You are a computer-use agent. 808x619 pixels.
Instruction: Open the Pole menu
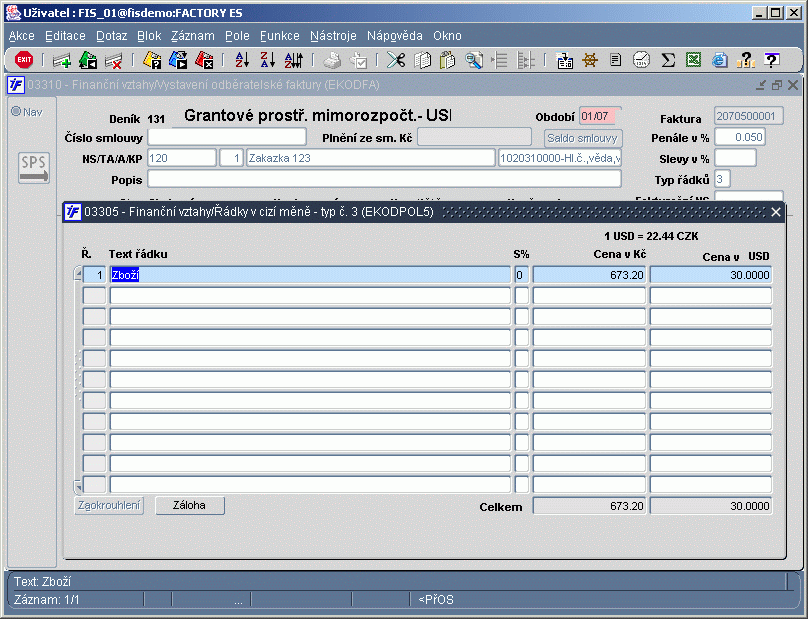(x=237, y=36)
